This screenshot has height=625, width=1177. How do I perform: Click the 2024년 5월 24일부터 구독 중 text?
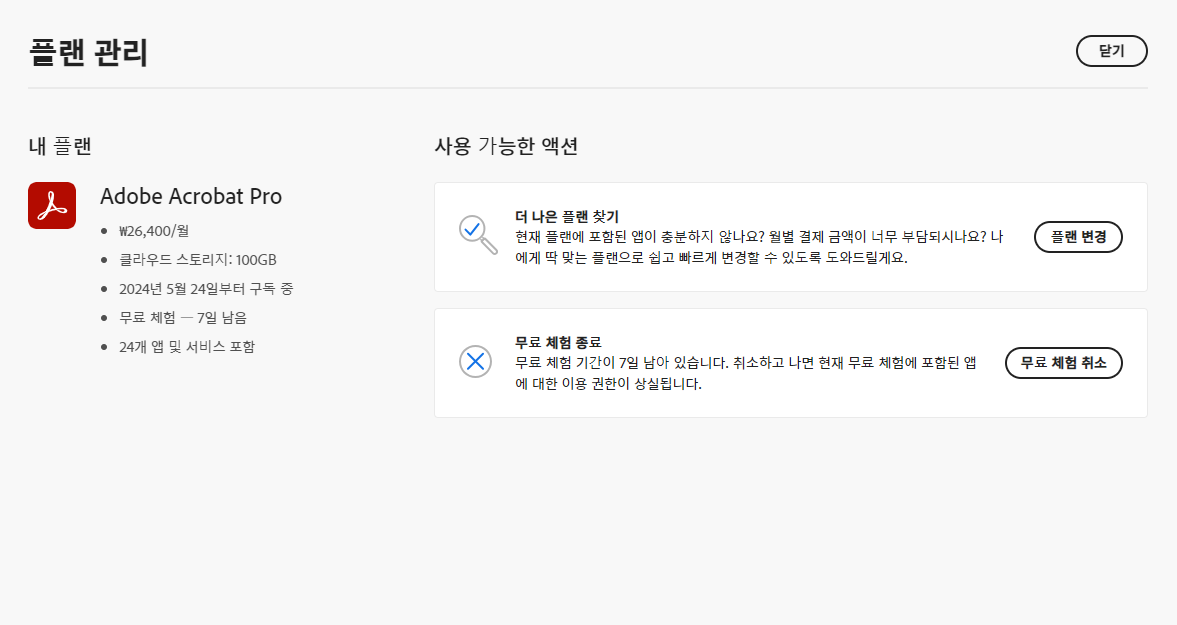tap(206, 289)
